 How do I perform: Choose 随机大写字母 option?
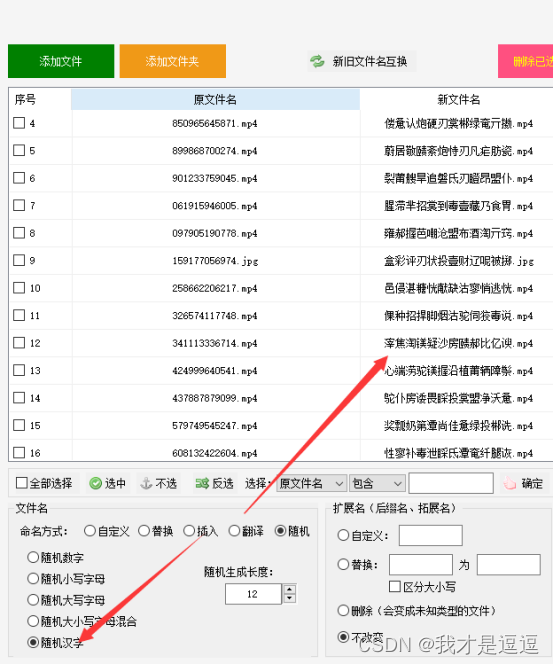point(33,600)
